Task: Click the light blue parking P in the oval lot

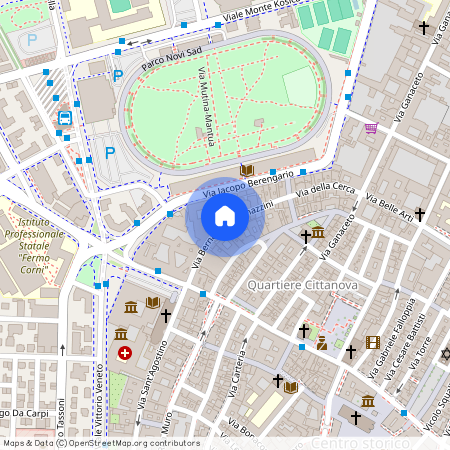Action: point(32,40)
